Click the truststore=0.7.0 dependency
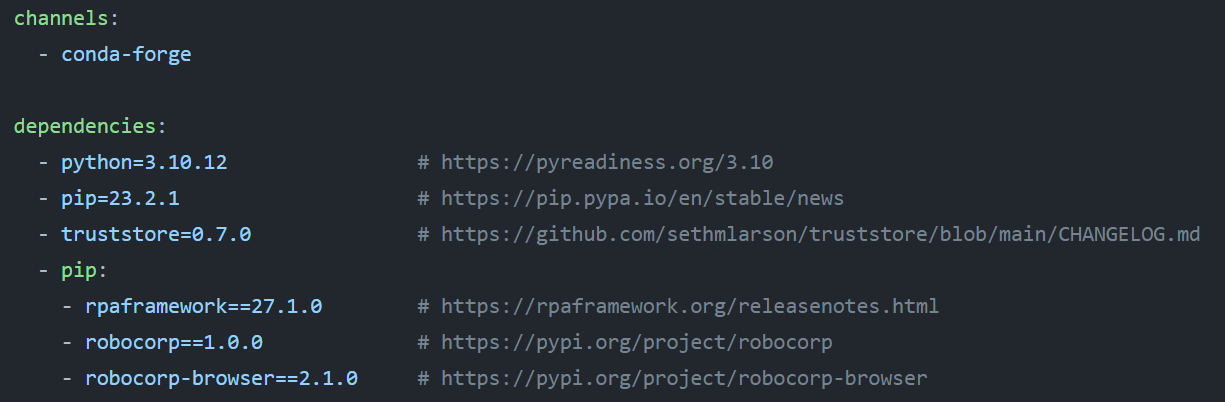Screen dimensions: 1225x402 156,234
